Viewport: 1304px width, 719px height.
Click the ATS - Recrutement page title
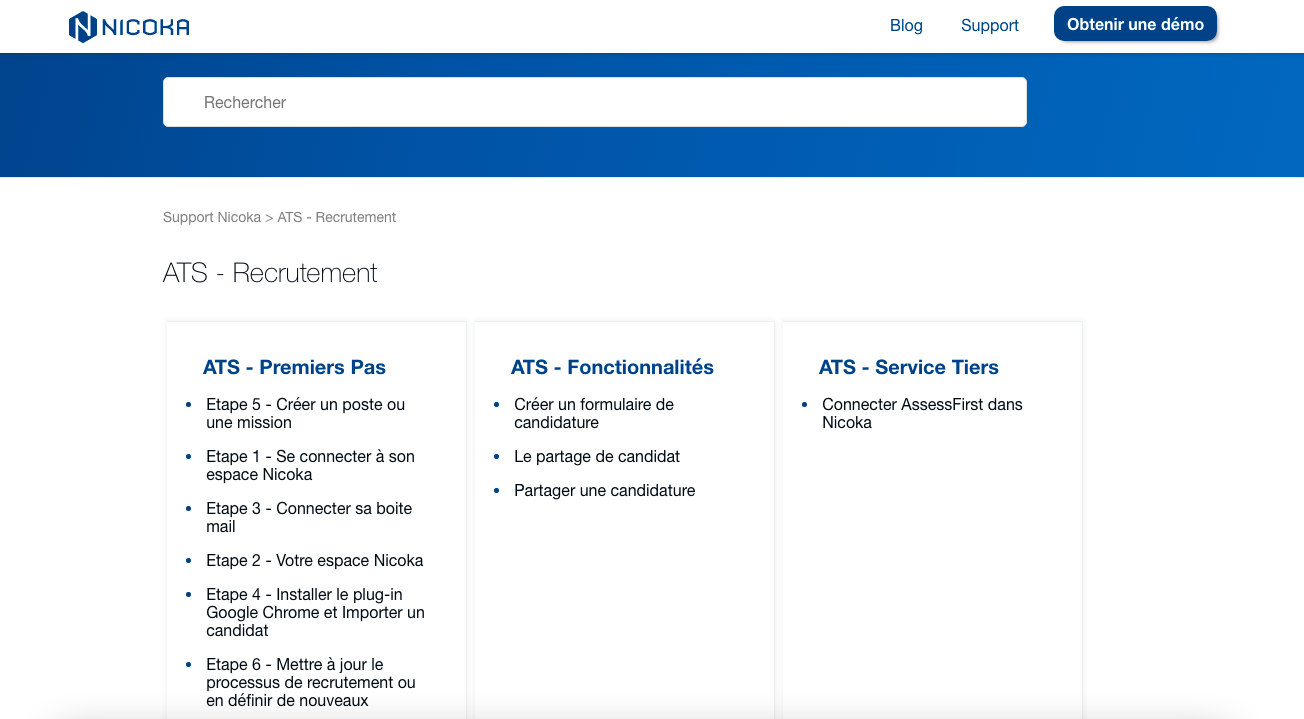[270, 273]
